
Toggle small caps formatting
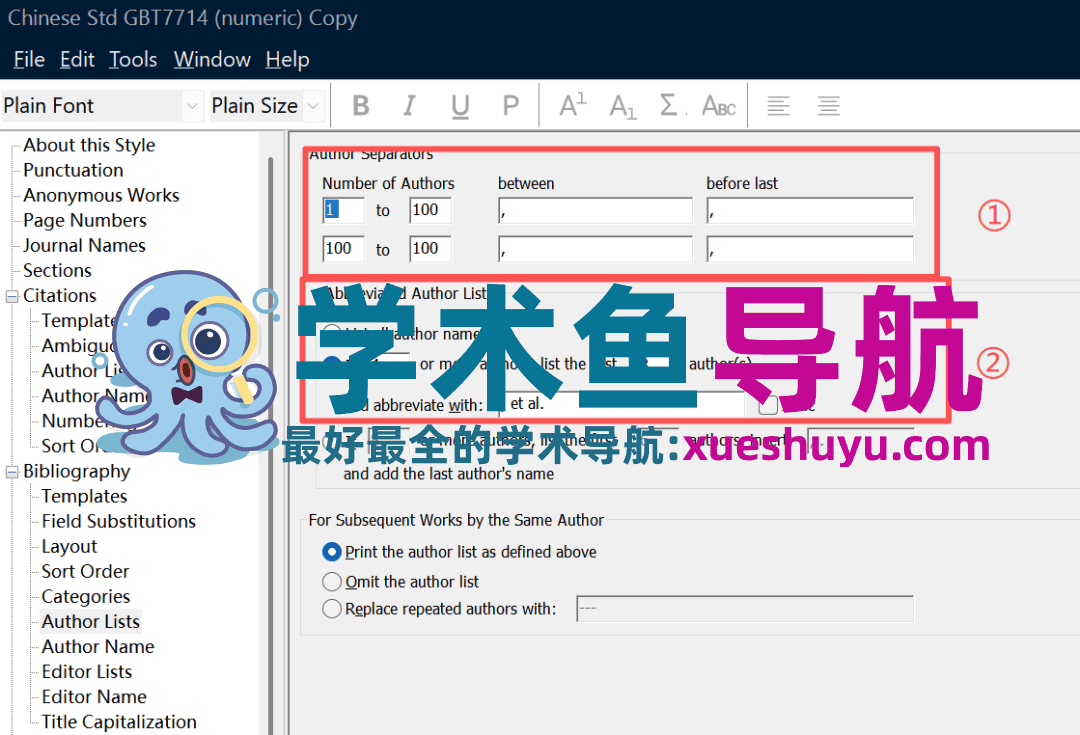click(x=718, y=104)
